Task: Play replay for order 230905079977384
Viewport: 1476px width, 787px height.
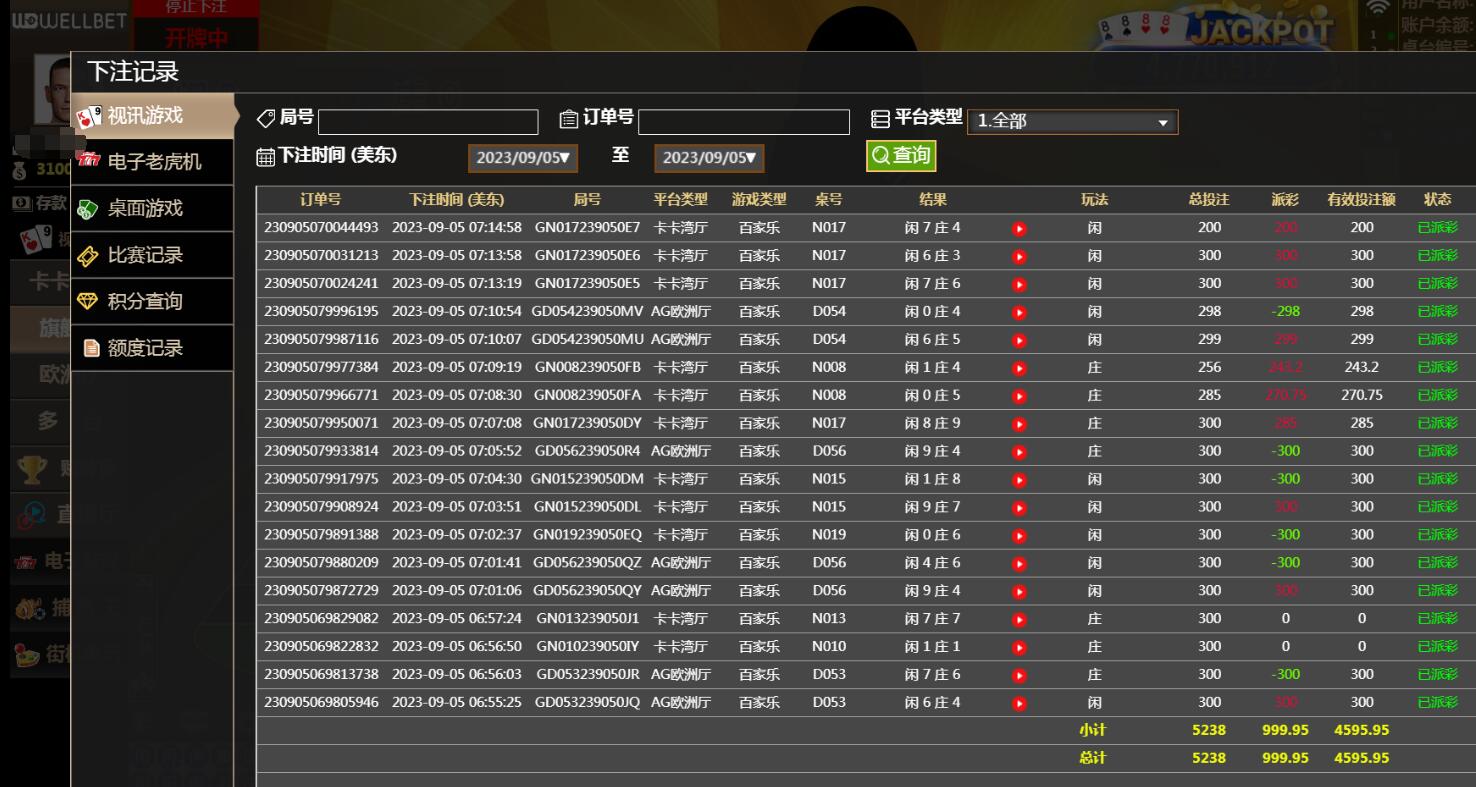Action: coord(1019,368)
